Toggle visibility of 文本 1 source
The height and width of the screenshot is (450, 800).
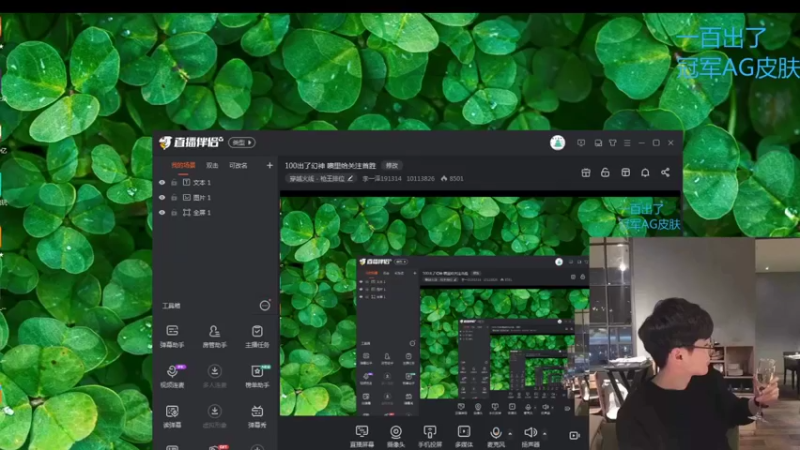pos(162,182)
